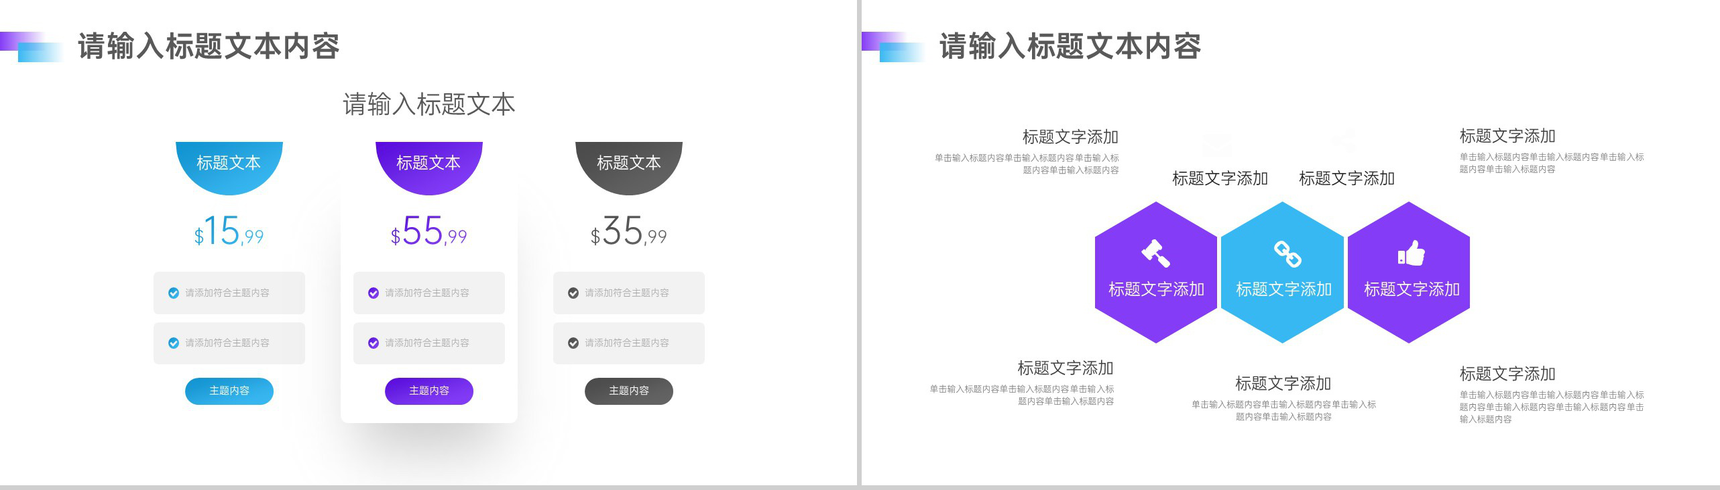Image resolution: width=1720 pixels, height=490 pixels.
Task: Click the blue checkmark in first $15 feature
Action: [x=174, y=293]
